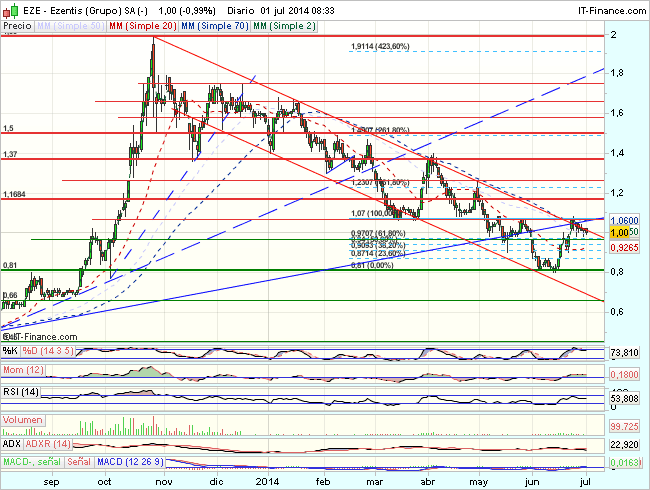This screenshot has height=490, width=650.
Task: Open the %K stochastic indicator label
Action: pyautogui.click(x=11, y=350)
